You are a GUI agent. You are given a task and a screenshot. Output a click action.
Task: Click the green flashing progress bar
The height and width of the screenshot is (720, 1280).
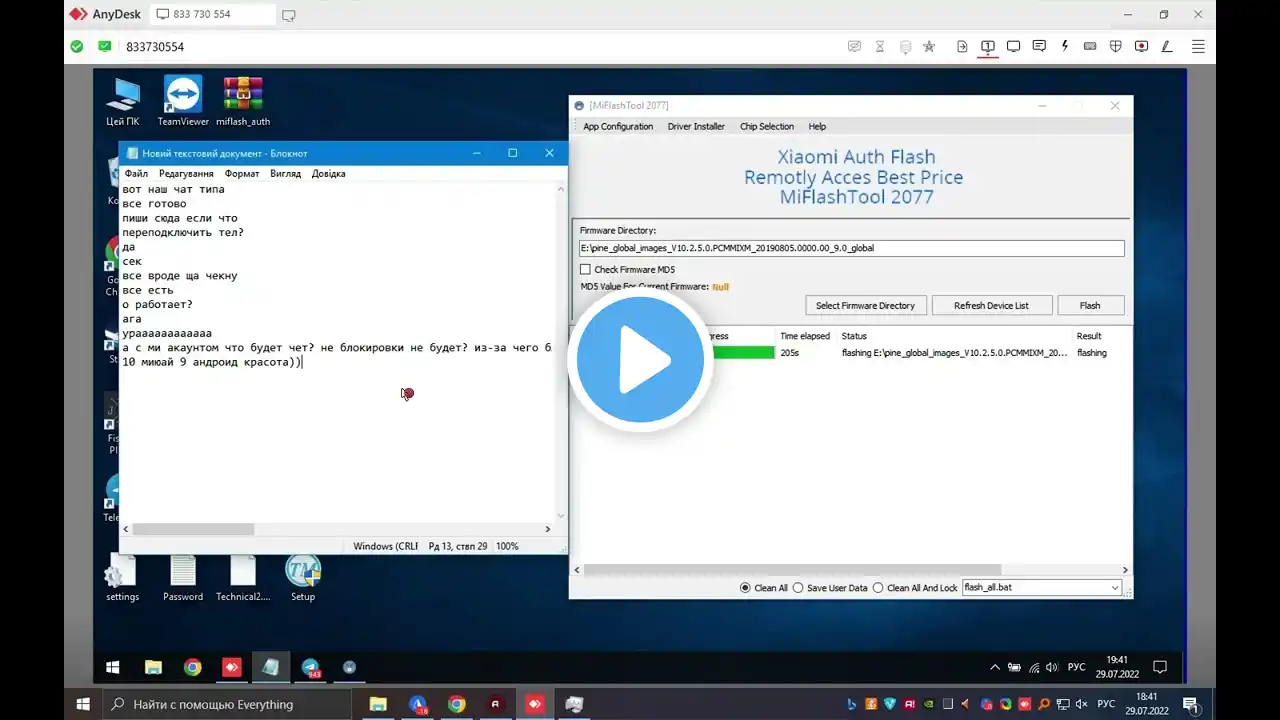tap(742, 353)
